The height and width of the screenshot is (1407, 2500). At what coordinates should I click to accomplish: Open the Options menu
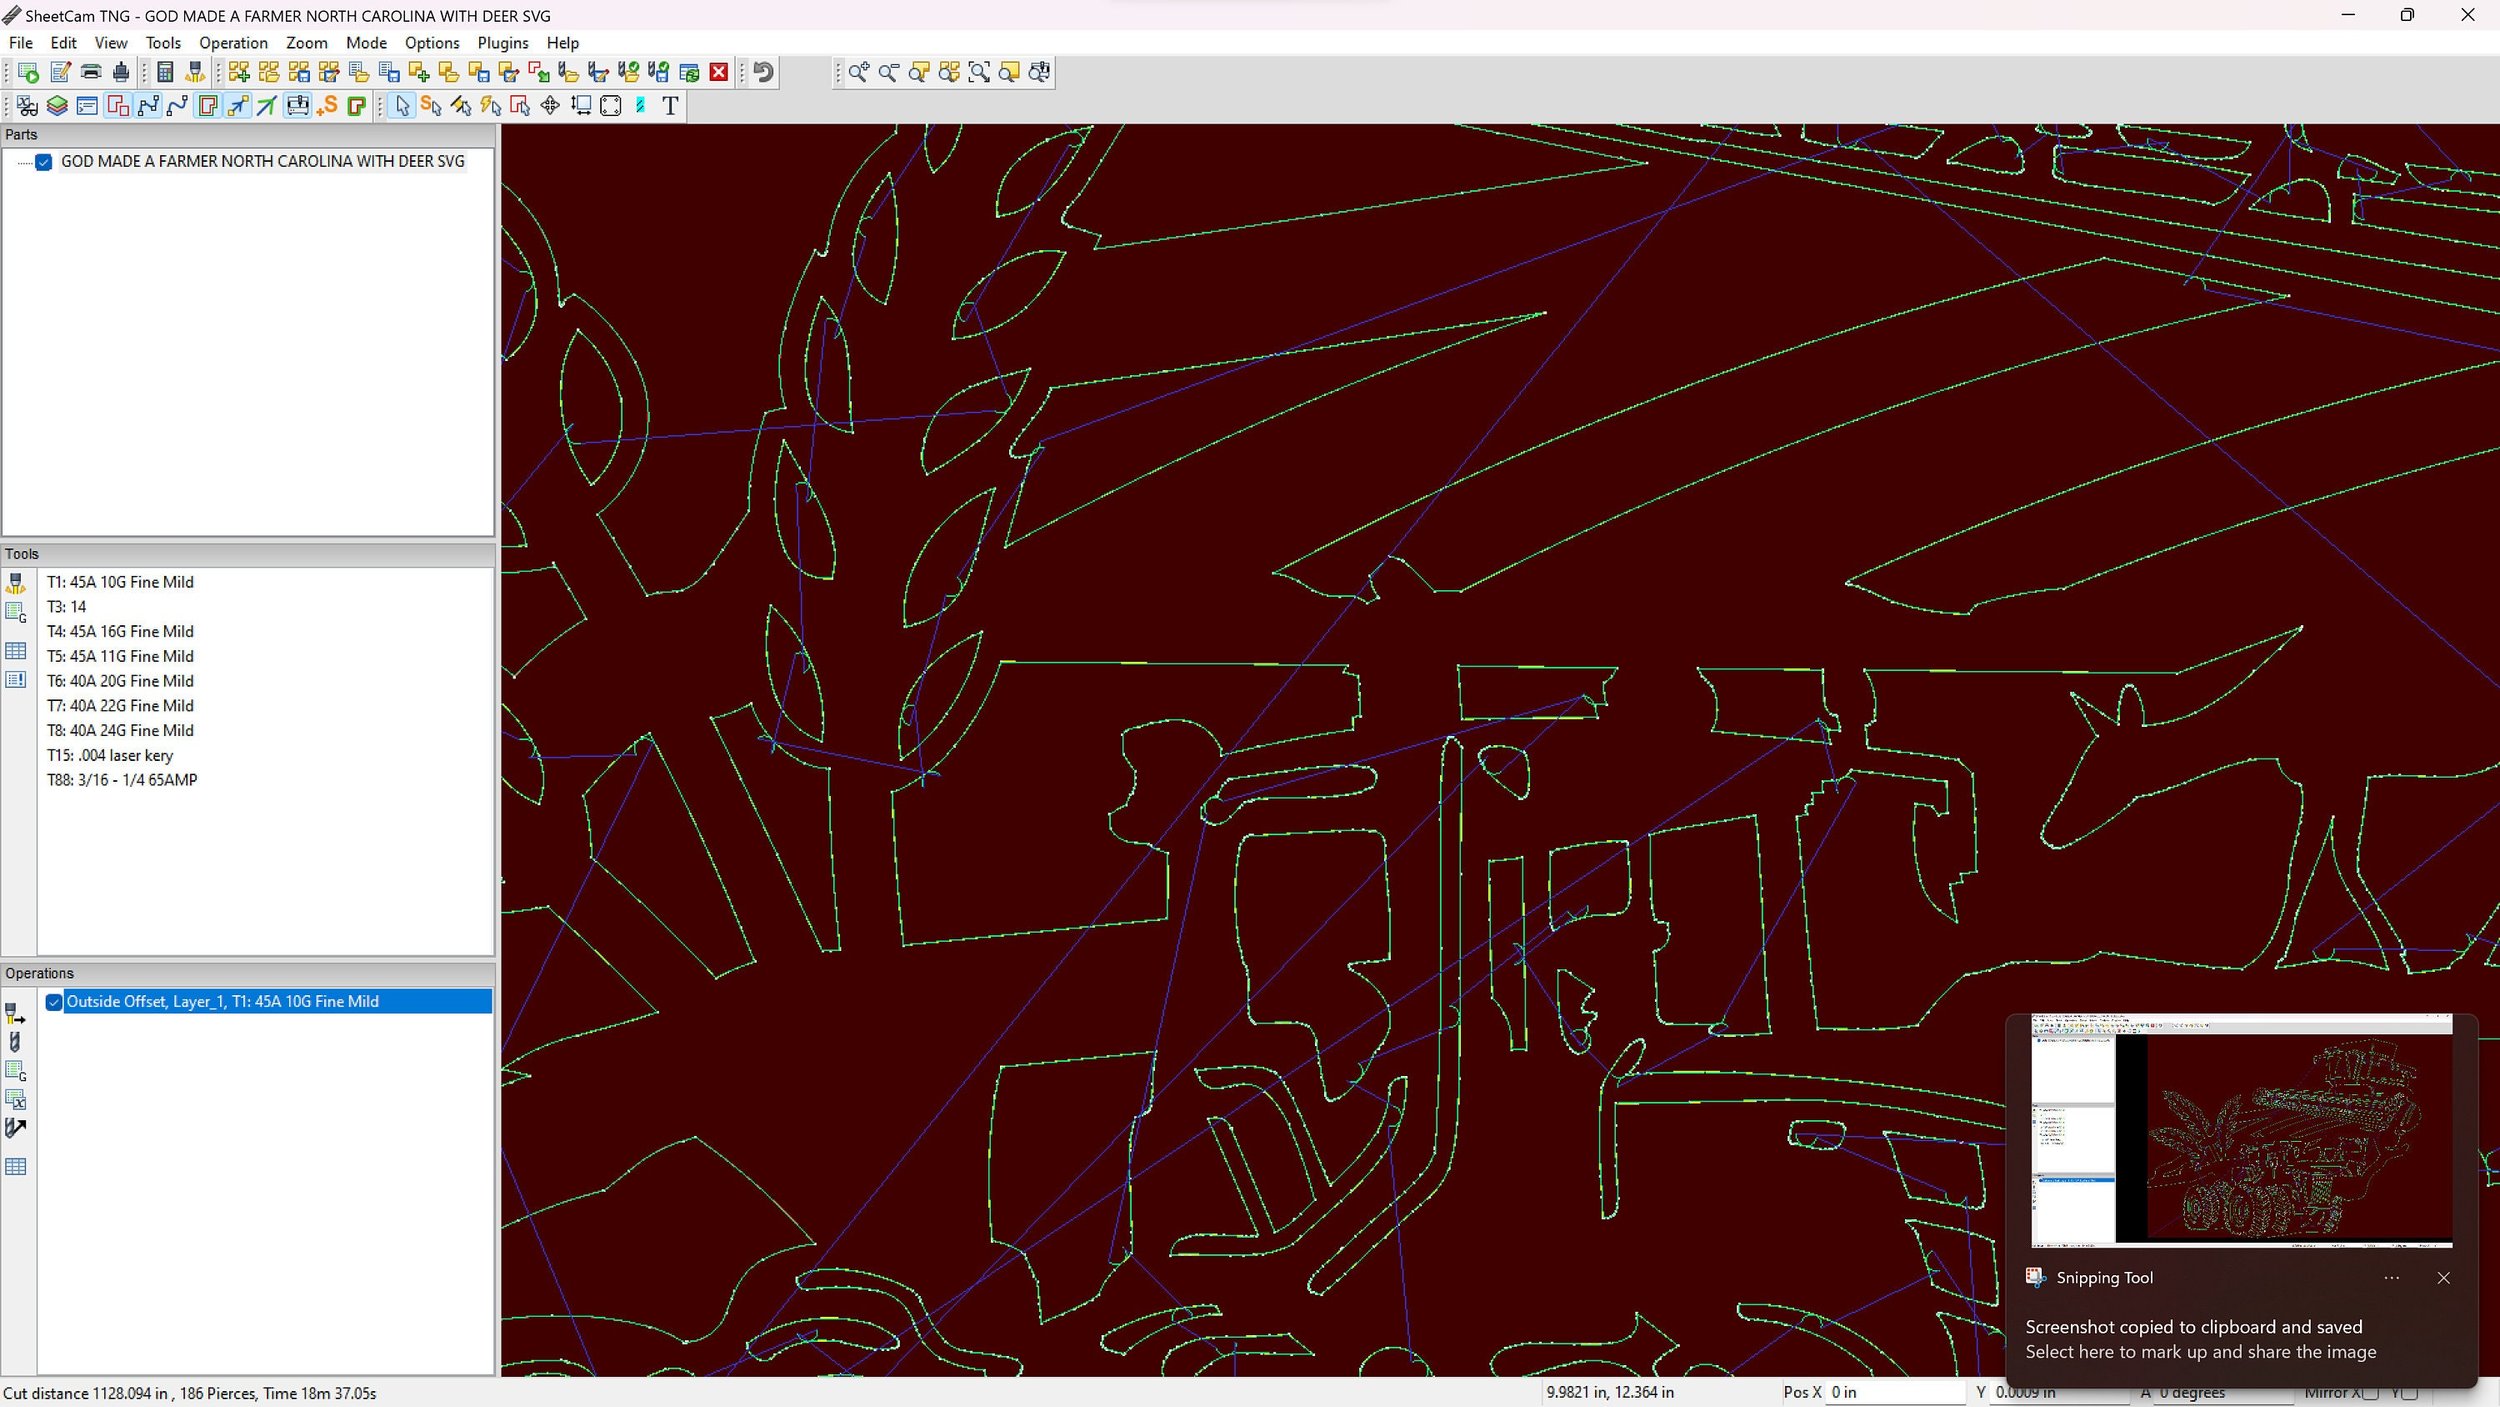pyautogui.click(x=432, y=43)
